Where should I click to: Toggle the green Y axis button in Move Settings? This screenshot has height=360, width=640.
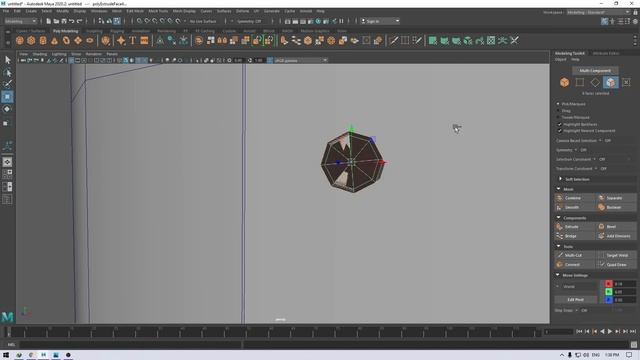(609, 291)
